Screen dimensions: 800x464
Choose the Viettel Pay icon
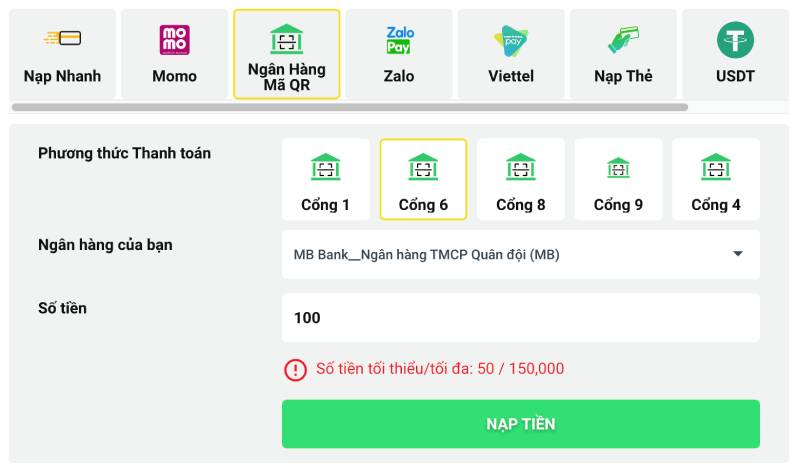pos(511,39)
